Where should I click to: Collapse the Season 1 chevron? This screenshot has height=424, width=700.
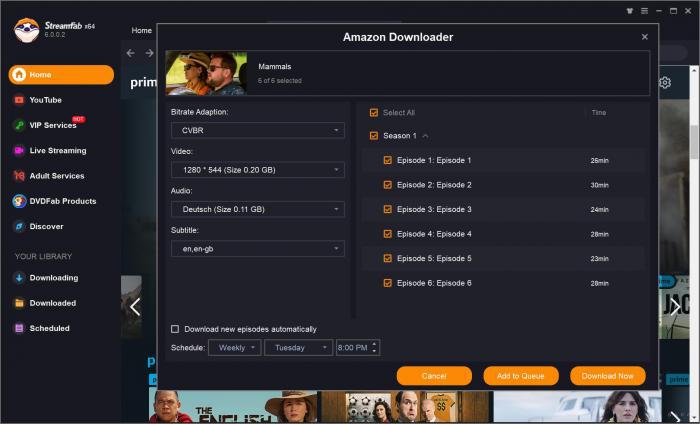coord(425,136)
